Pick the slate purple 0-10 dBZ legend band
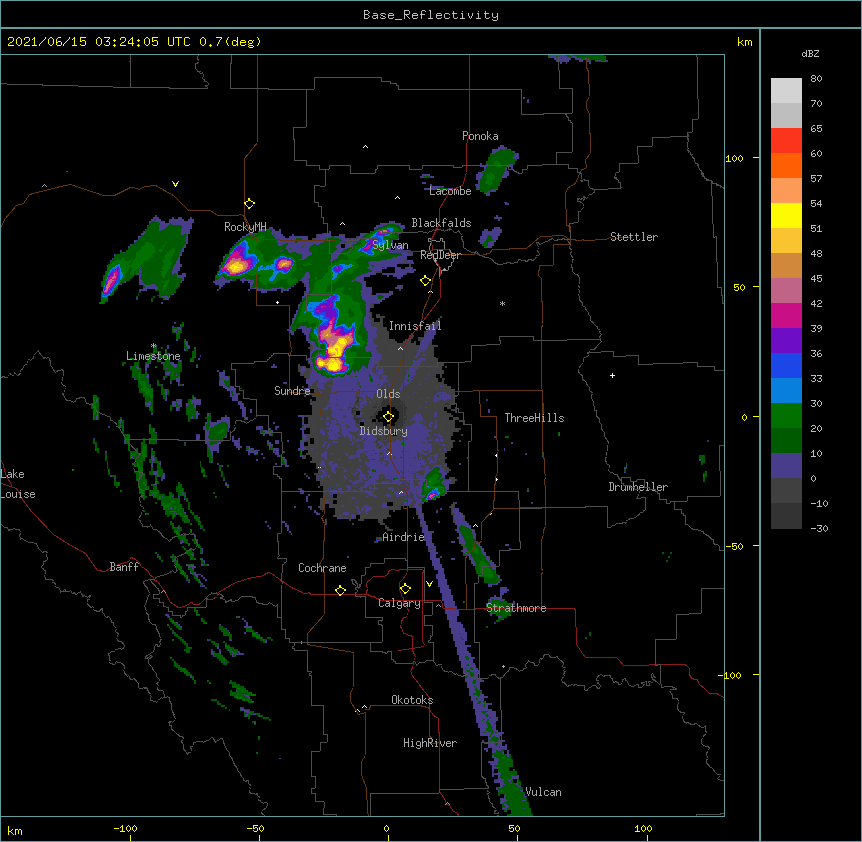Screen dimensions: 862x842 click(786, 466)
